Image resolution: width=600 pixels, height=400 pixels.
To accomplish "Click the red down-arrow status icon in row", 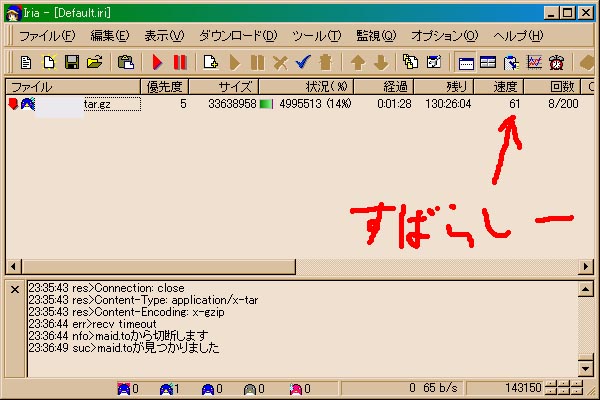I will [13, 104].
